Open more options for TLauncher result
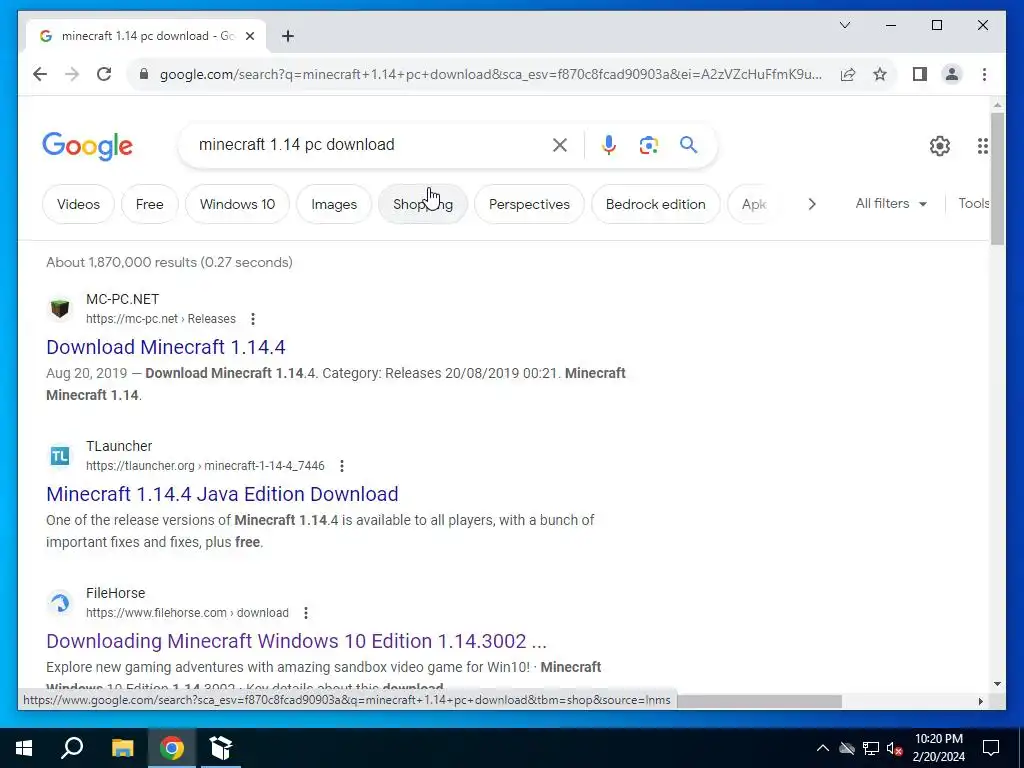The width and height of the screenshot is (1024, 768). [342, 466]
